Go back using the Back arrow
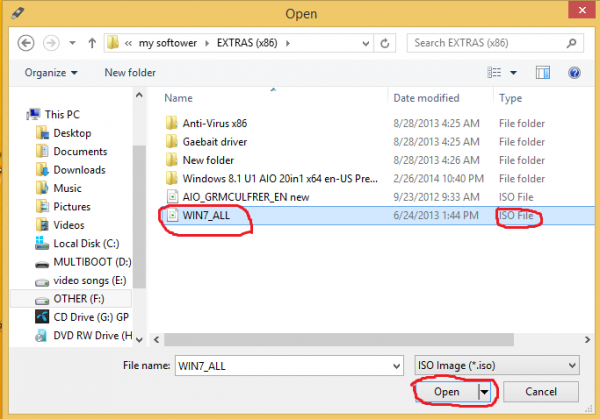The height and width of the screenshot is (419, 600). tap(26, 43)
